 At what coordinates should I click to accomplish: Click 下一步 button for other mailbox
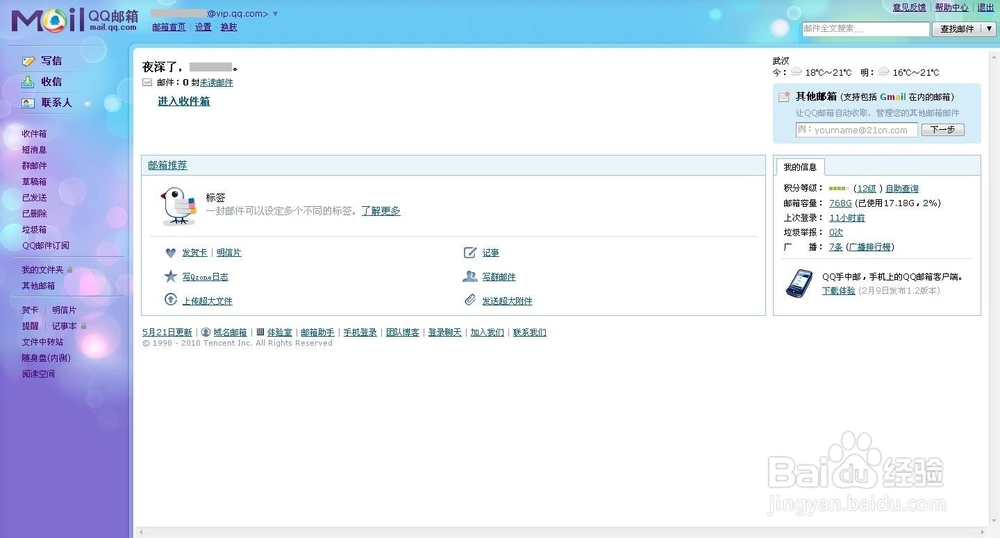[943, 129]
